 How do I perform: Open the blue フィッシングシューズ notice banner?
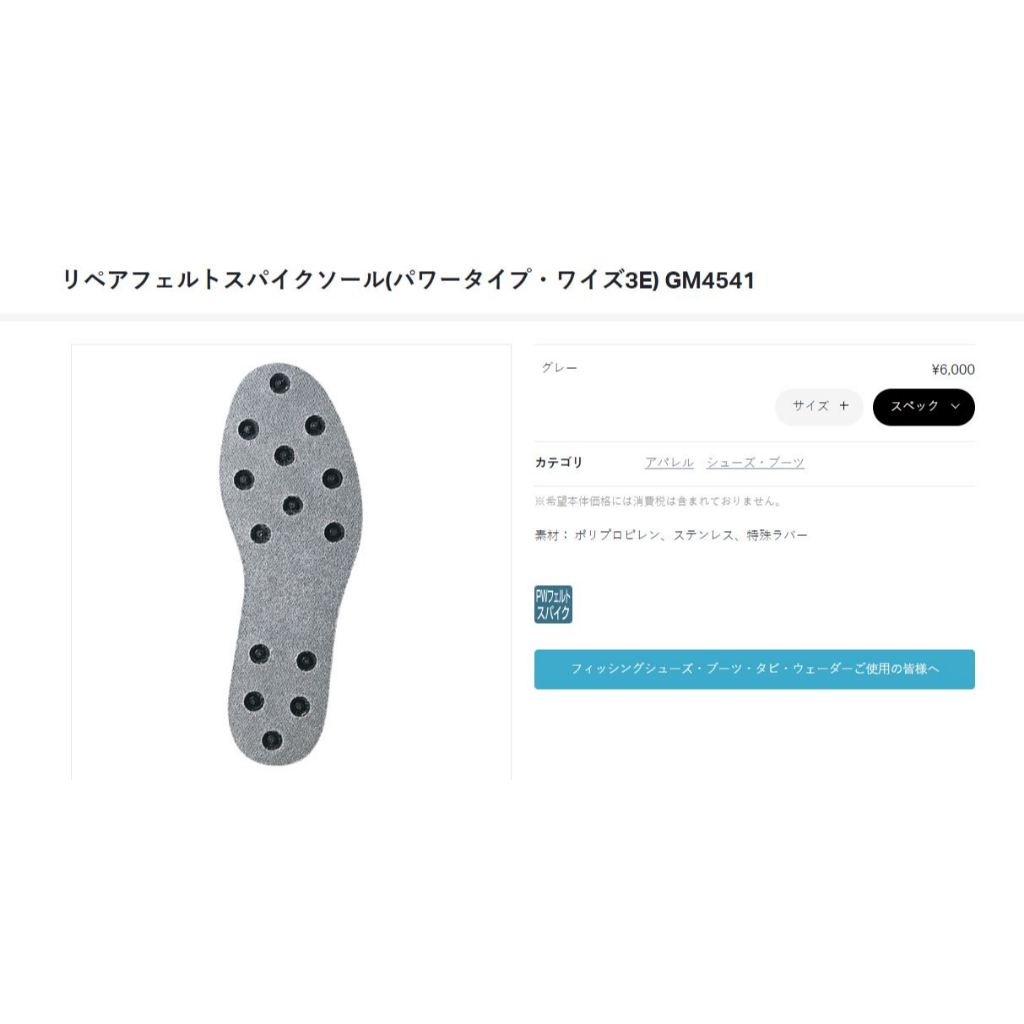pyautogui.click(x=754, y=669)
